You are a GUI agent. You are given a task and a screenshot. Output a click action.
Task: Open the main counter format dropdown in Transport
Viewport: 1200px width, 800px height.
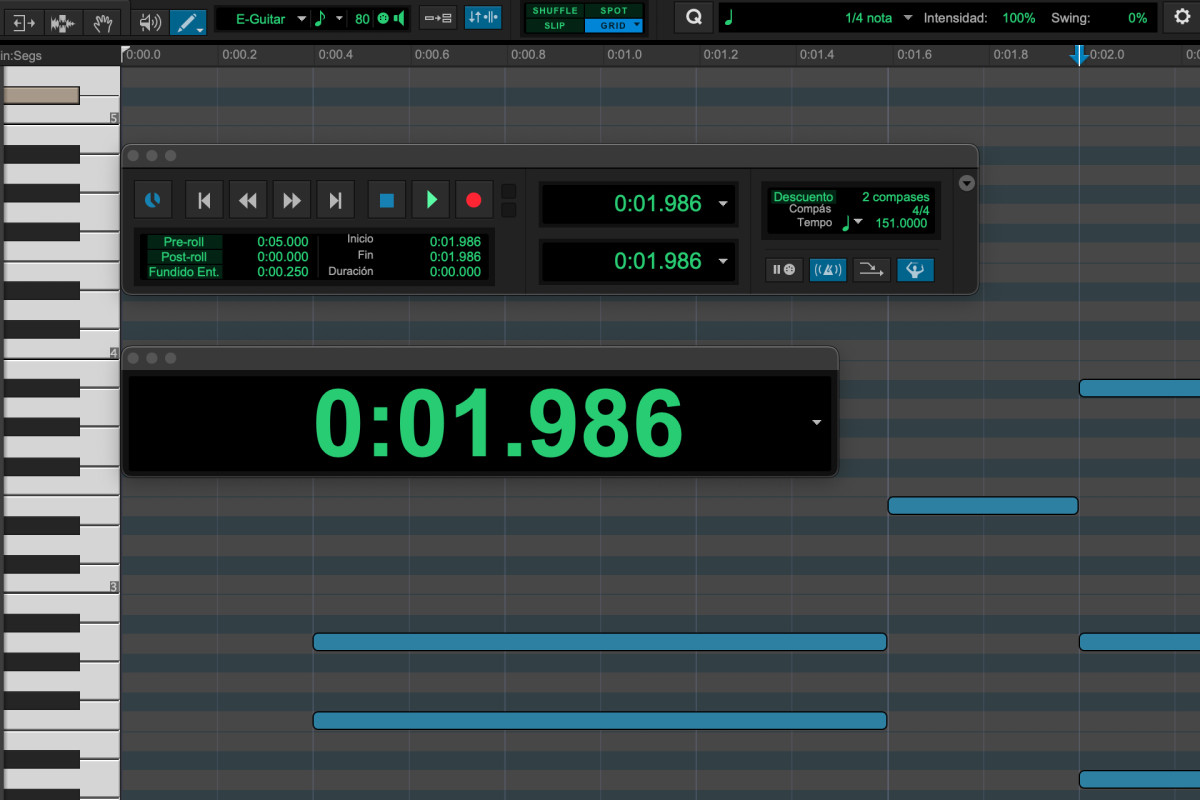point(723,204)
